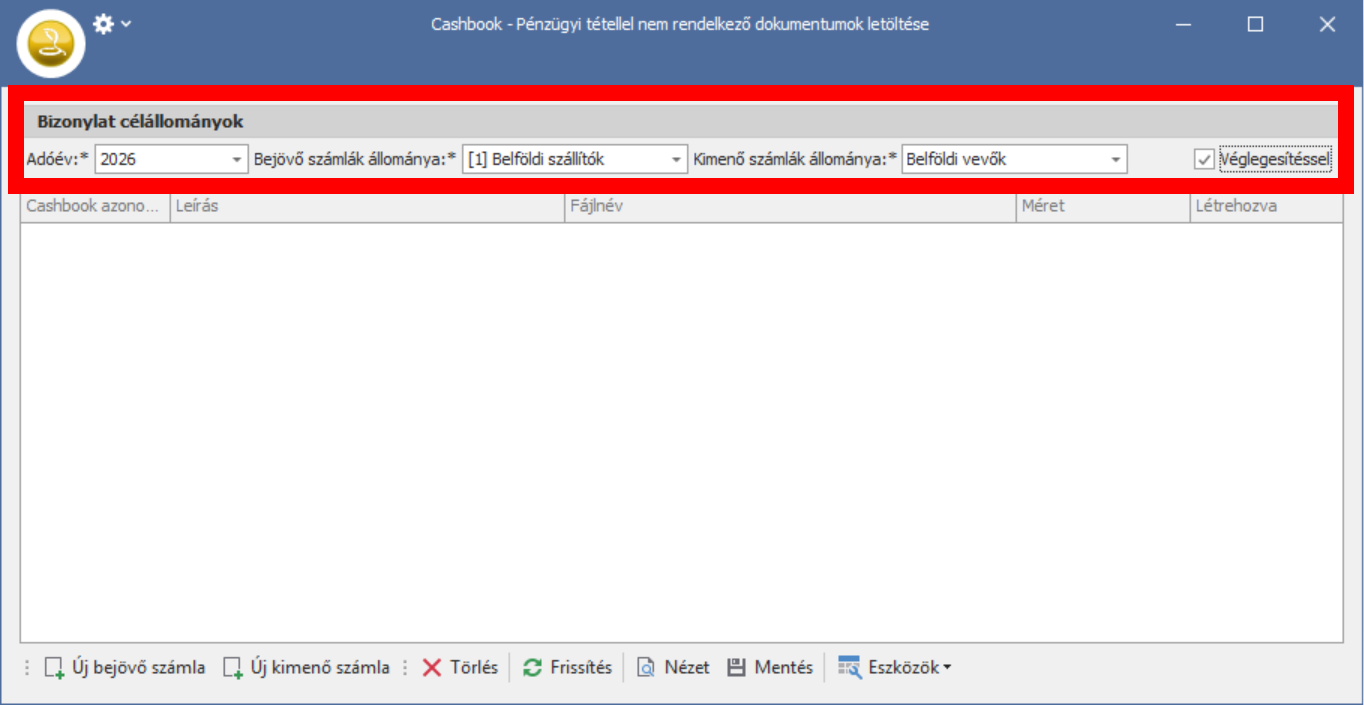Click the golden Cashbook application logo
Viewport: 1364px width, 705px height.
click(x=51, y=43)
